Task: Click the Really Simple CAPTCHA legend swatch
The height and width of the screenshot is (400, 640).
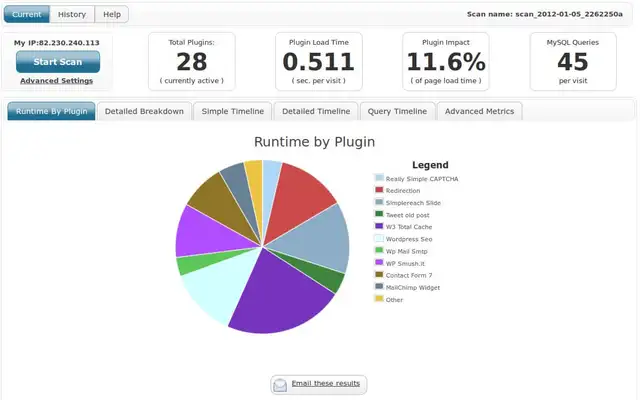Action: [379, 178]
